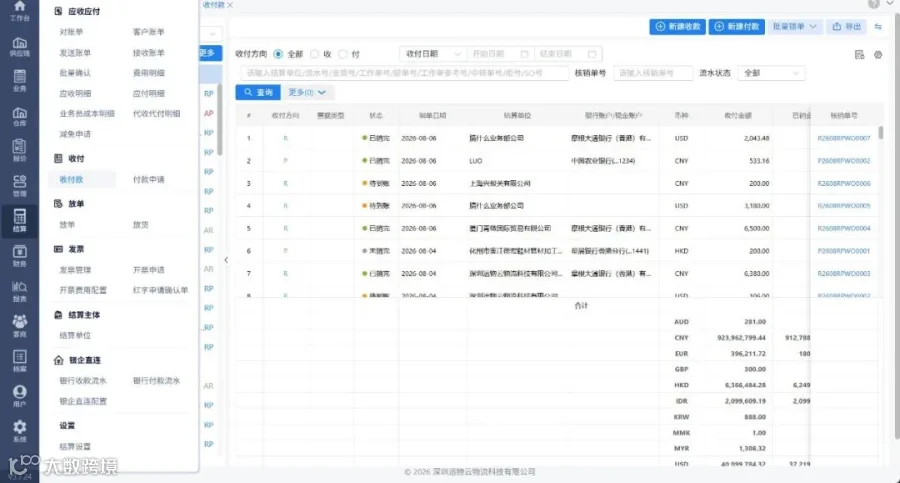Open the 客商 people icon
Viewport: 900px width, 483px height.
[20, 326]
